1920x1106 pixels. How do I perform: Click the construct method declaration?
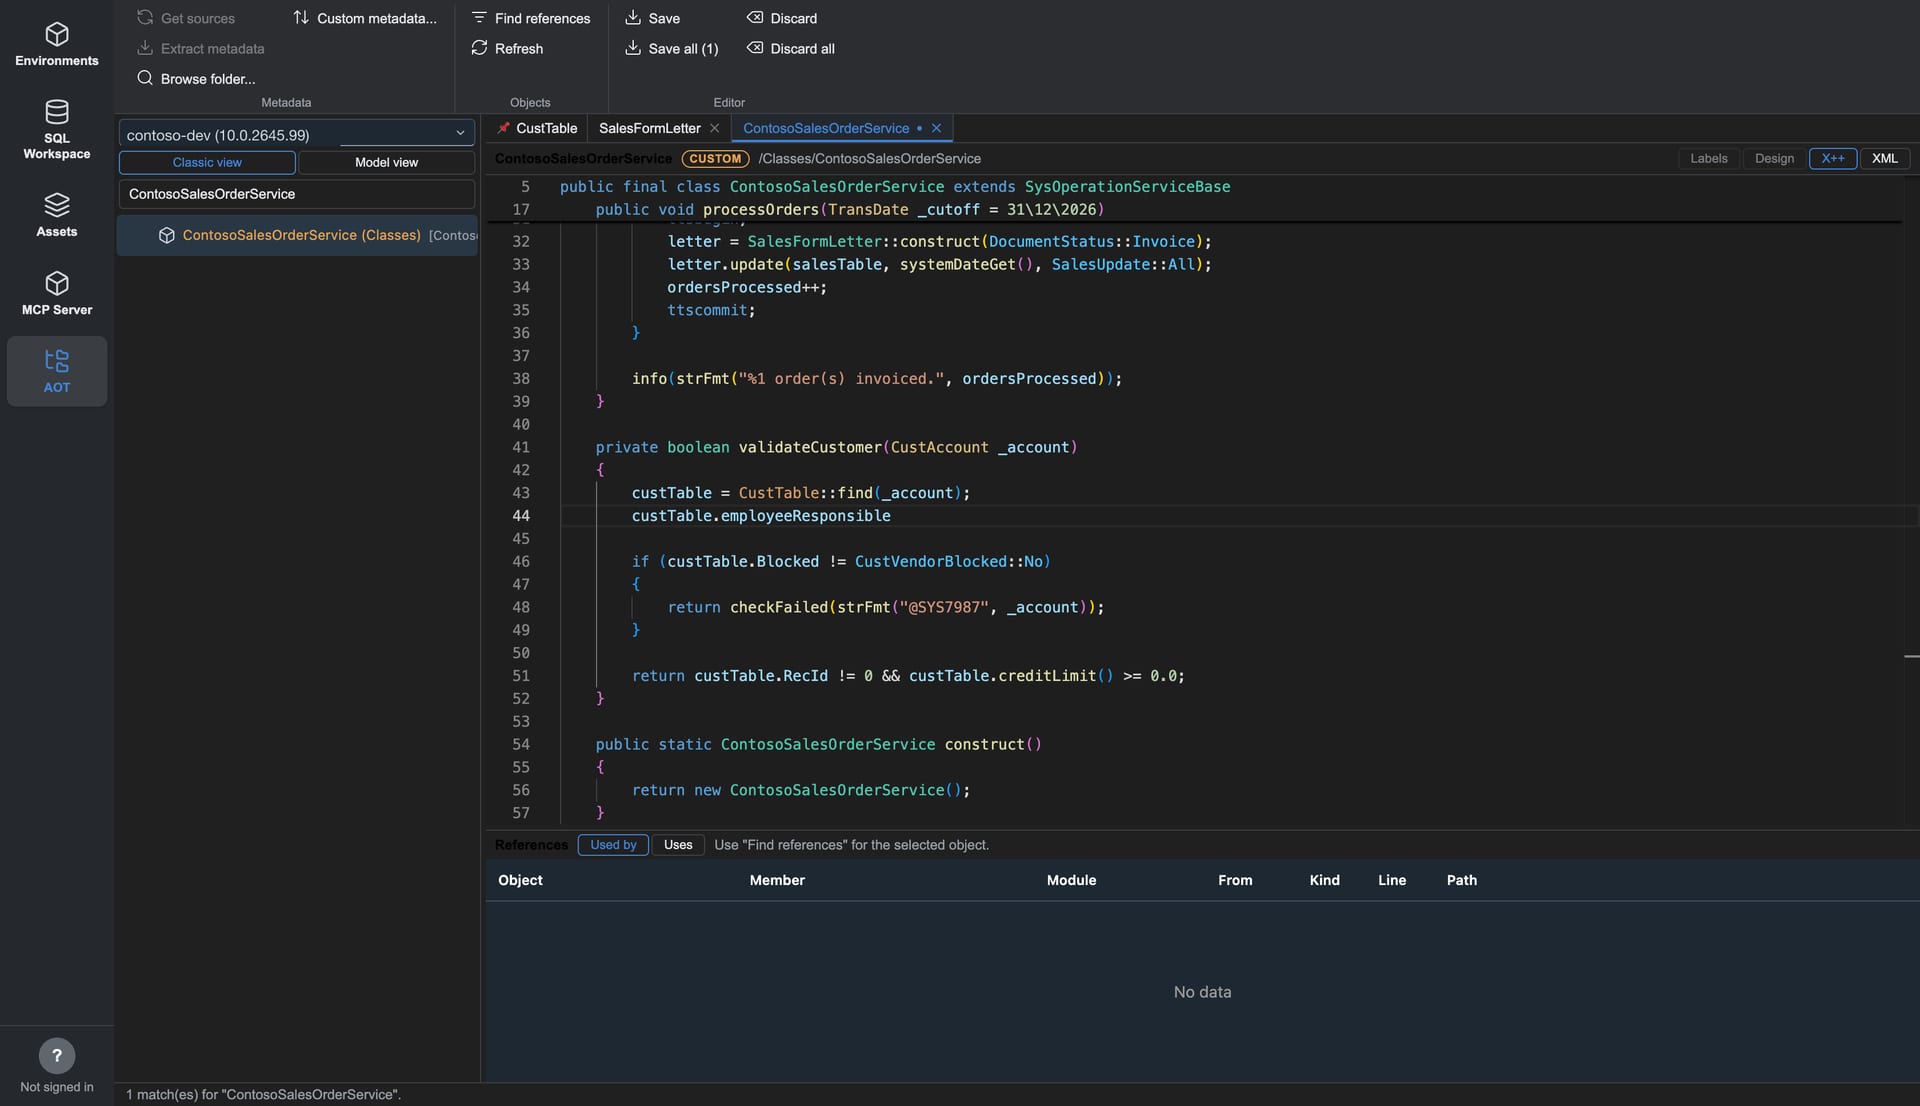[x=818, y=744]
